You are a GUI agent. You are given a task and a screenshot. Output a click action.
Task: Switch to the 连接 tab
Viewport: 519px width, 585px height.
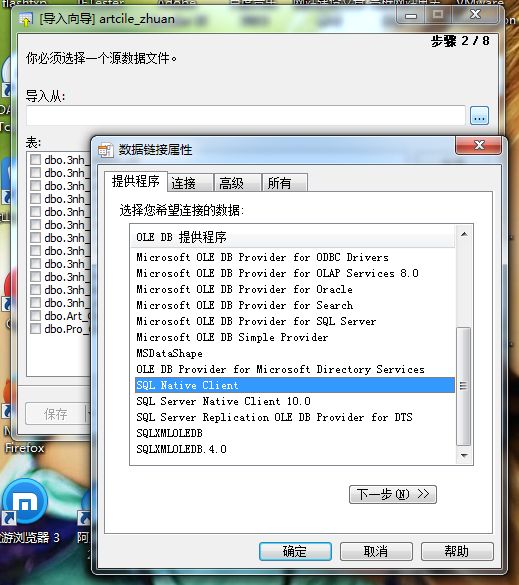(191, 183)
